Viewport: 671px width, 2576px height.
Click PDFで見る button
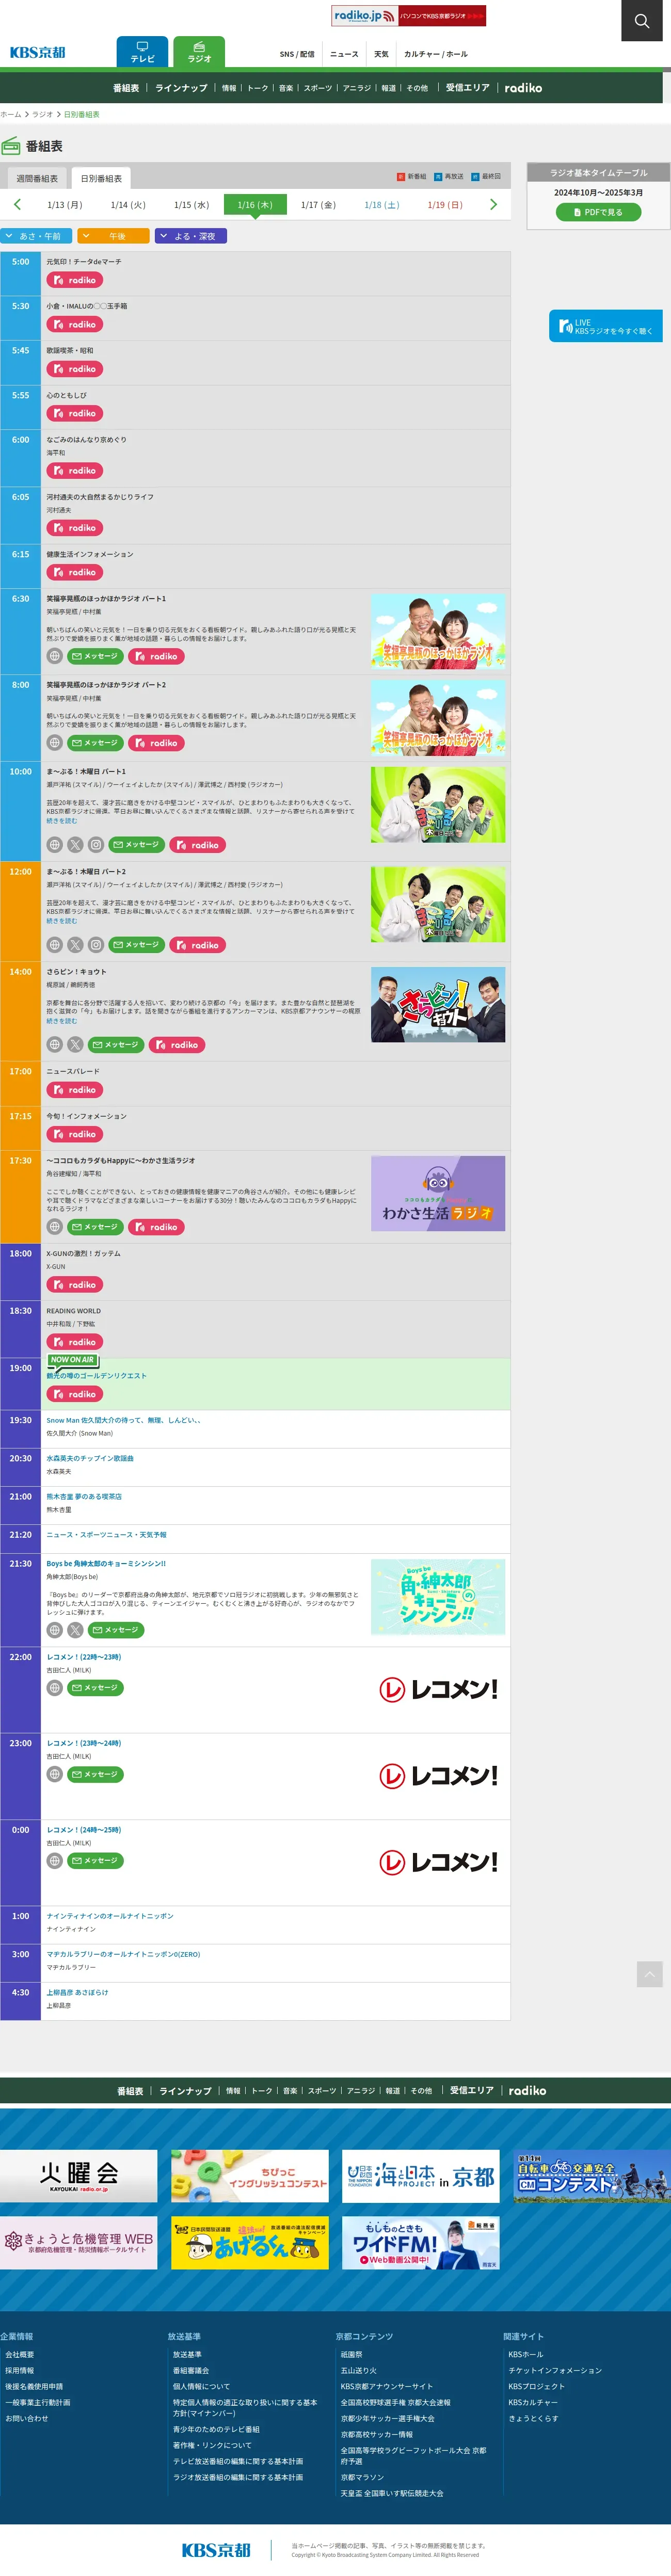(x=598, y=212)
